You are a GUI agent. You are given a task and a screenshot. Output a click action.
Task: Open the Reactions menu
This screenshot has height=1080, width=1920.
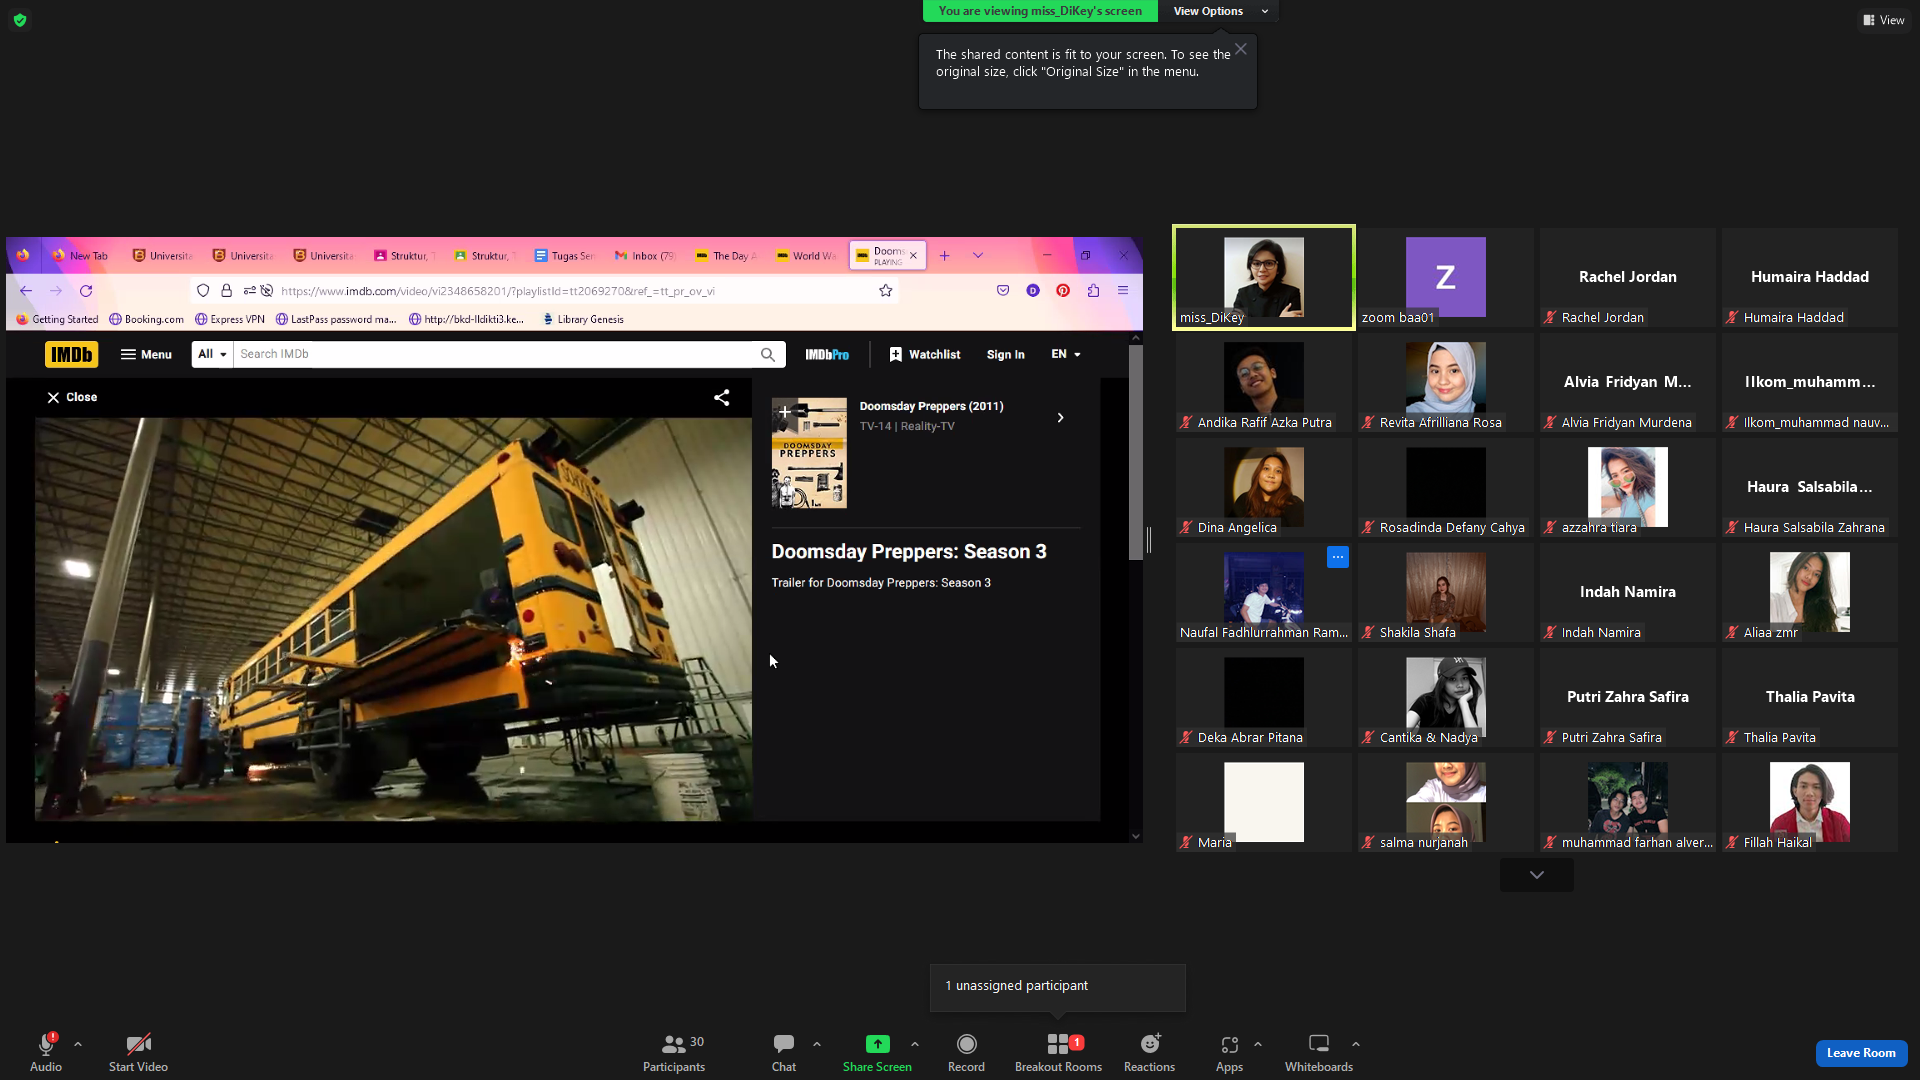1150,1052
